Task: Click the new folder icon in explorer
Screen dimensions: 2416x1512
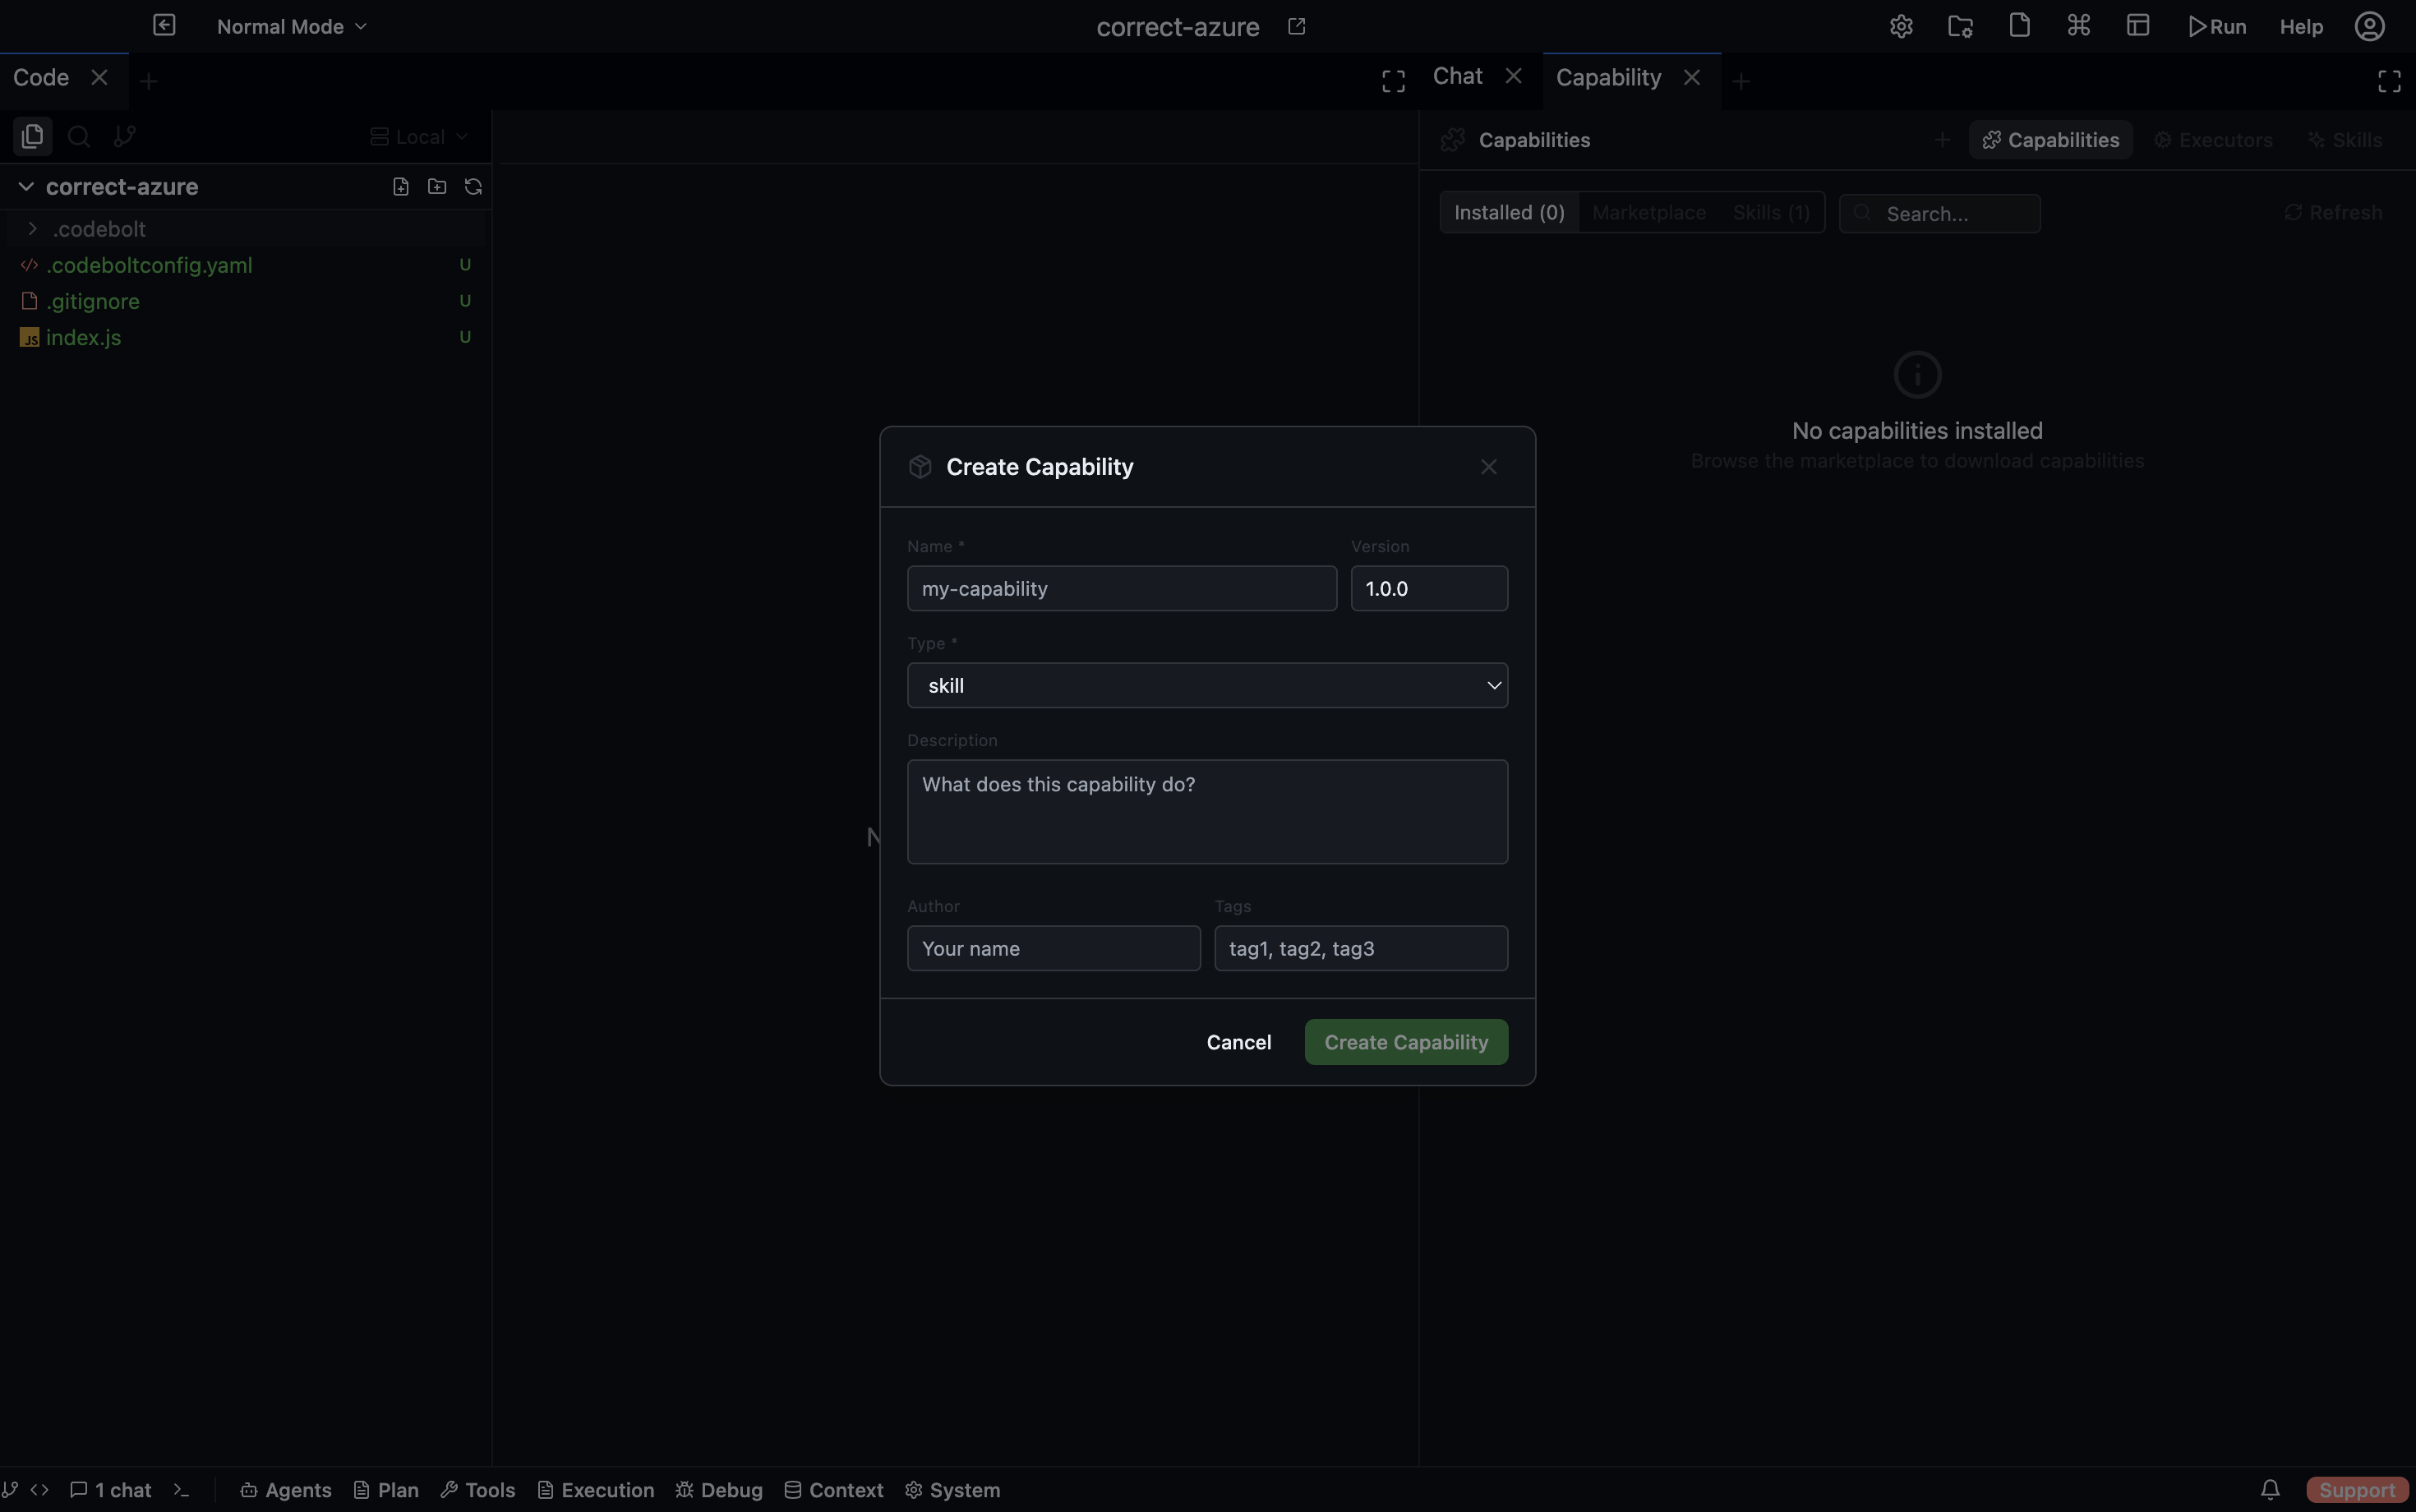Action: 437,187
